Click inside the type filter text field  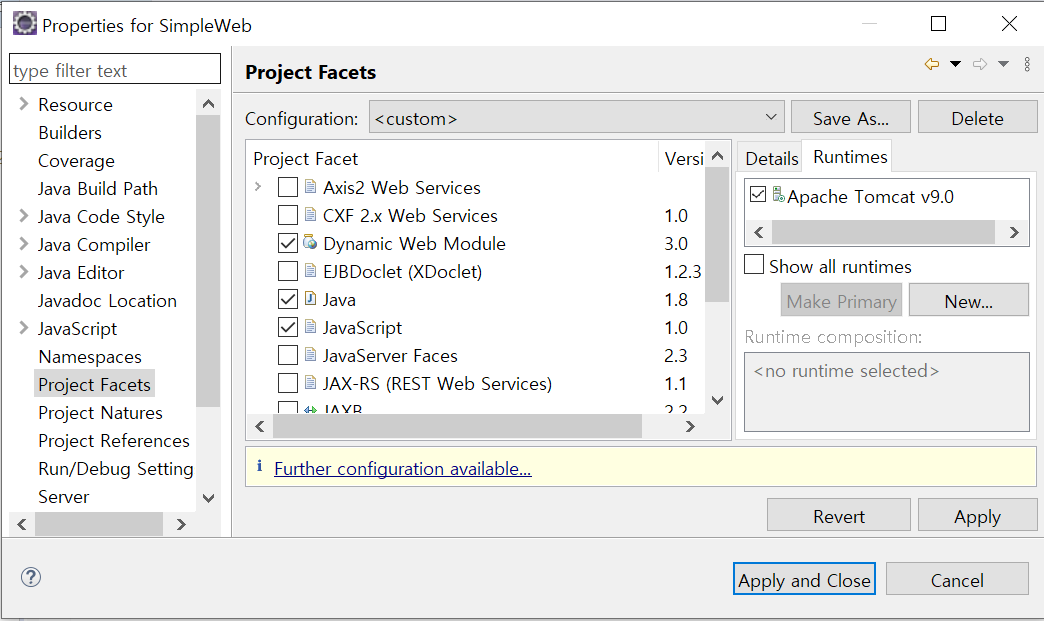115,69
